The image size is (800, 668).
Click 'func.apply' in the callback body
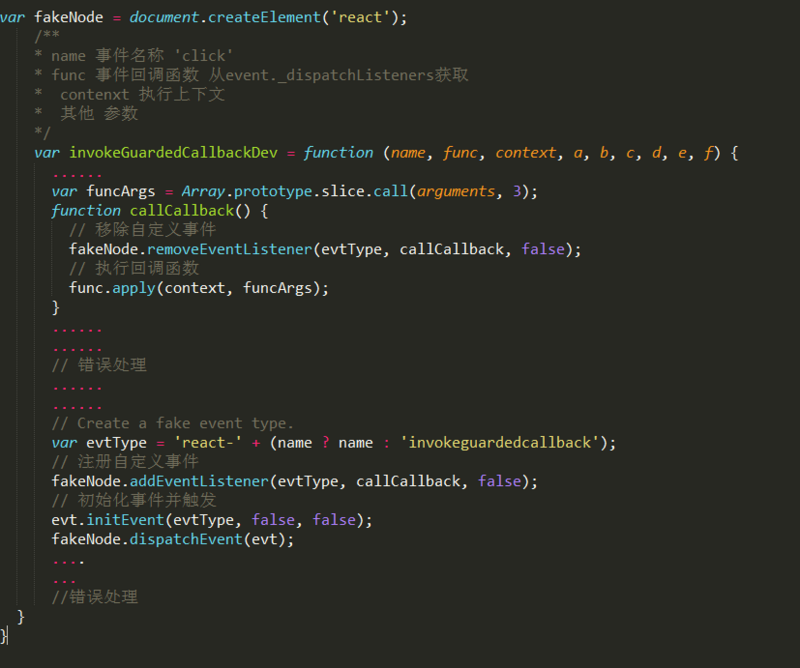pyautogui.click(x=112, y=288)
